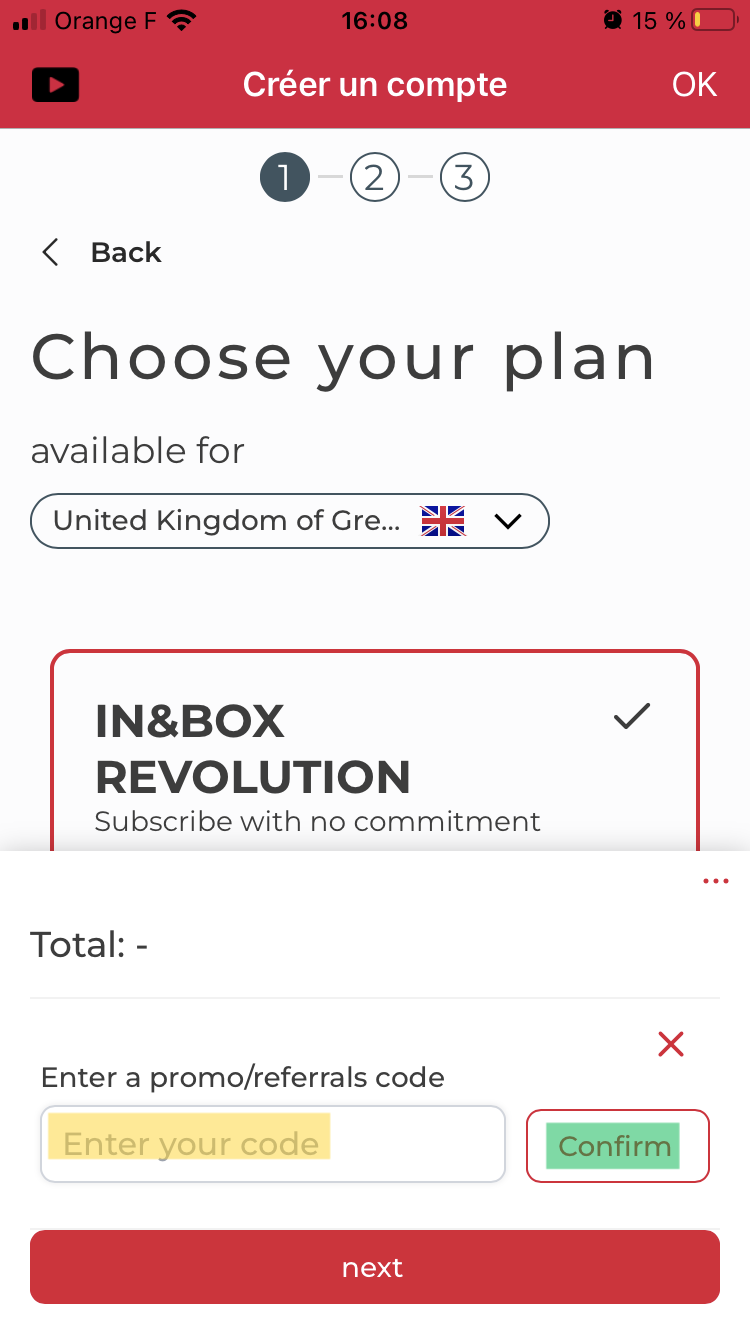Jump to step 2 in progress
750x1334 pixels.
(x=374, y=178)
